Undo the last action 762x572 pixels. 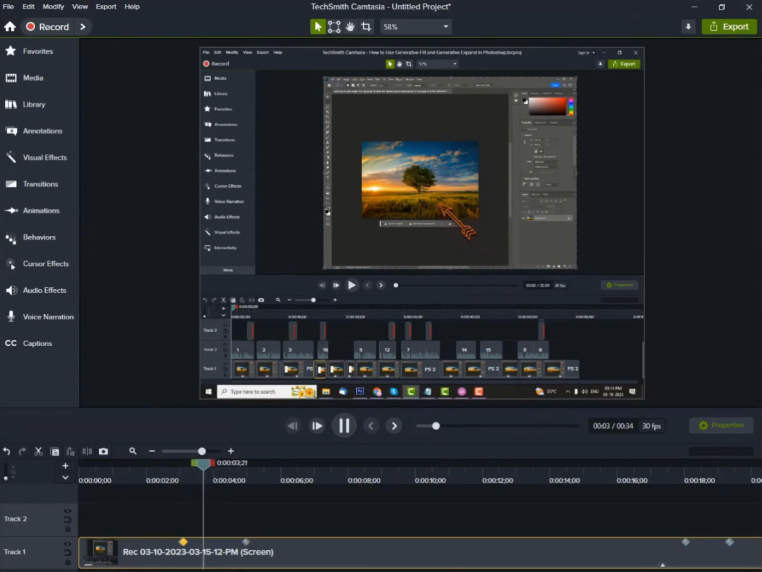pos(7,451)
